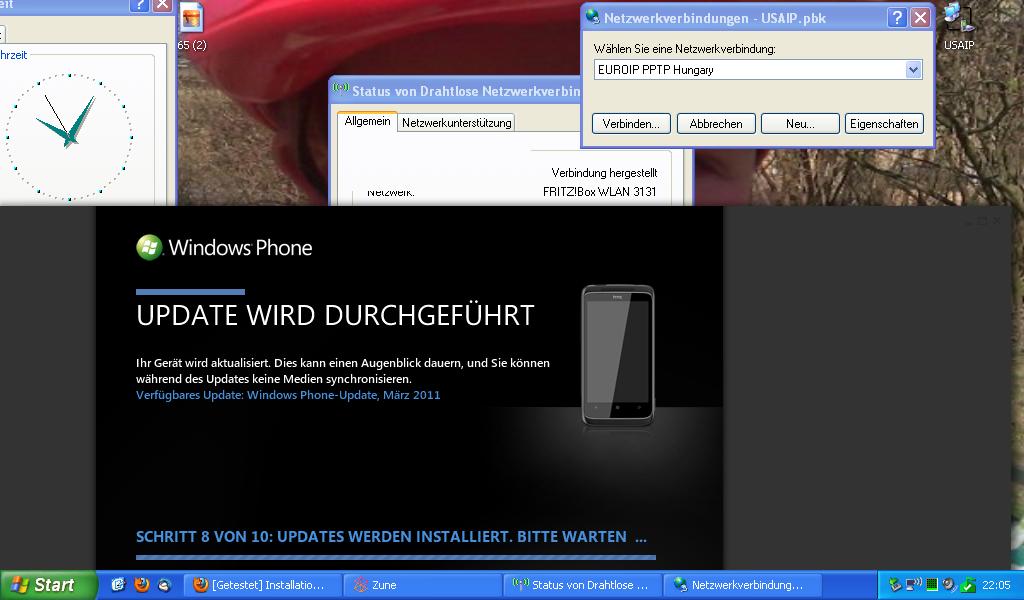The height and width of the screenshot is (600, 1024).
Task: Switch to Netzwerkverbindung... taskbar button
Action: point(741,585)
